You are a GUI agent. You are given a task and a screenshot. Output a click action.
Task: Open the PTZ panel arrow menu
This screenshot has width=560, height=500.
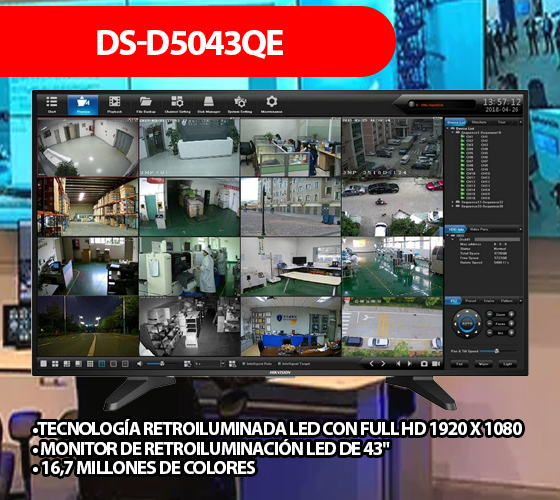pos(521,301)
